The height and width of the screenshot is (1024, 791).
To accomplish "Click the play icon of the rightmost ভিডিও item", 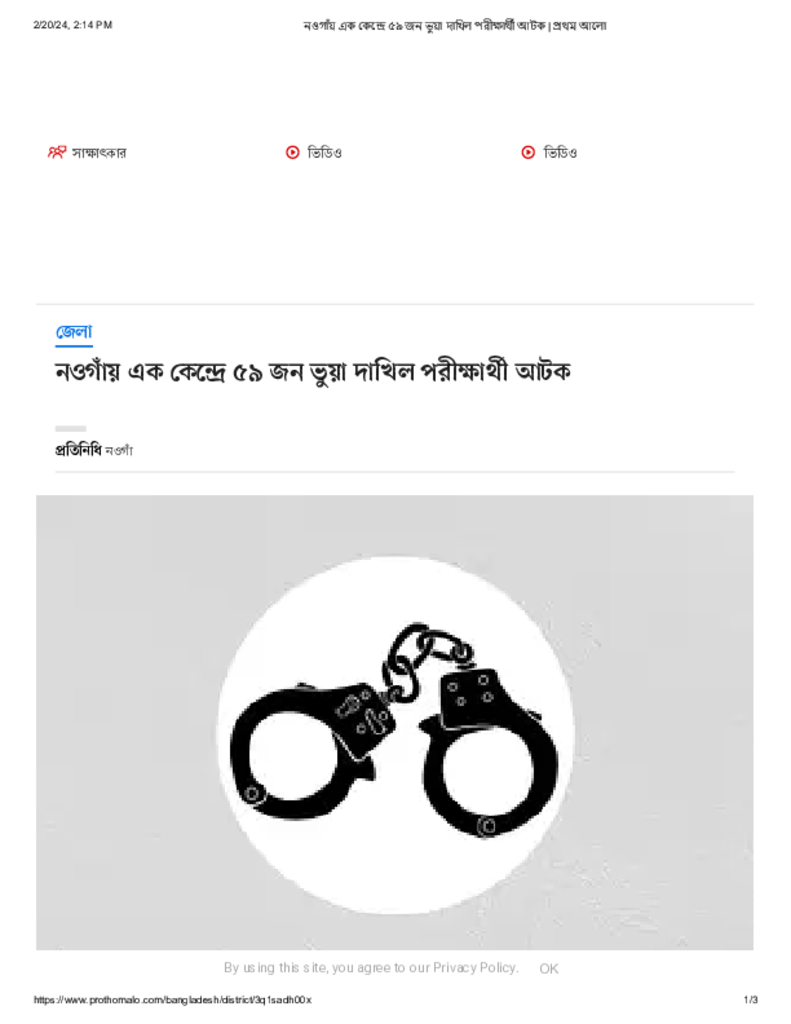I will (528, 152).
